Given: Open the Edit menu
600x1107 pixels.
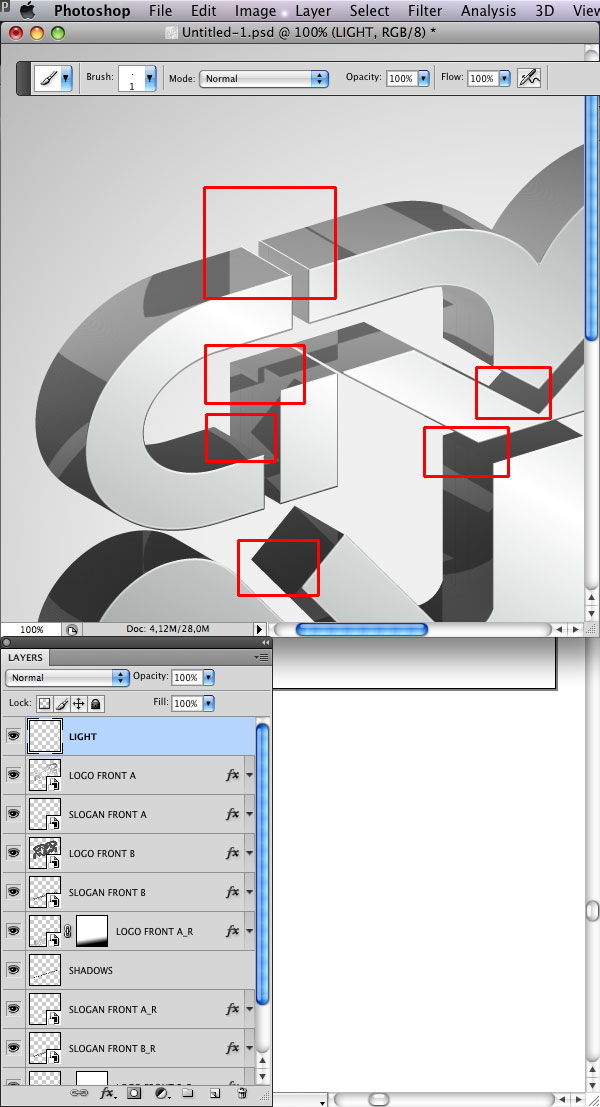Looking at the screenshot, I should (x=203, y=11).
